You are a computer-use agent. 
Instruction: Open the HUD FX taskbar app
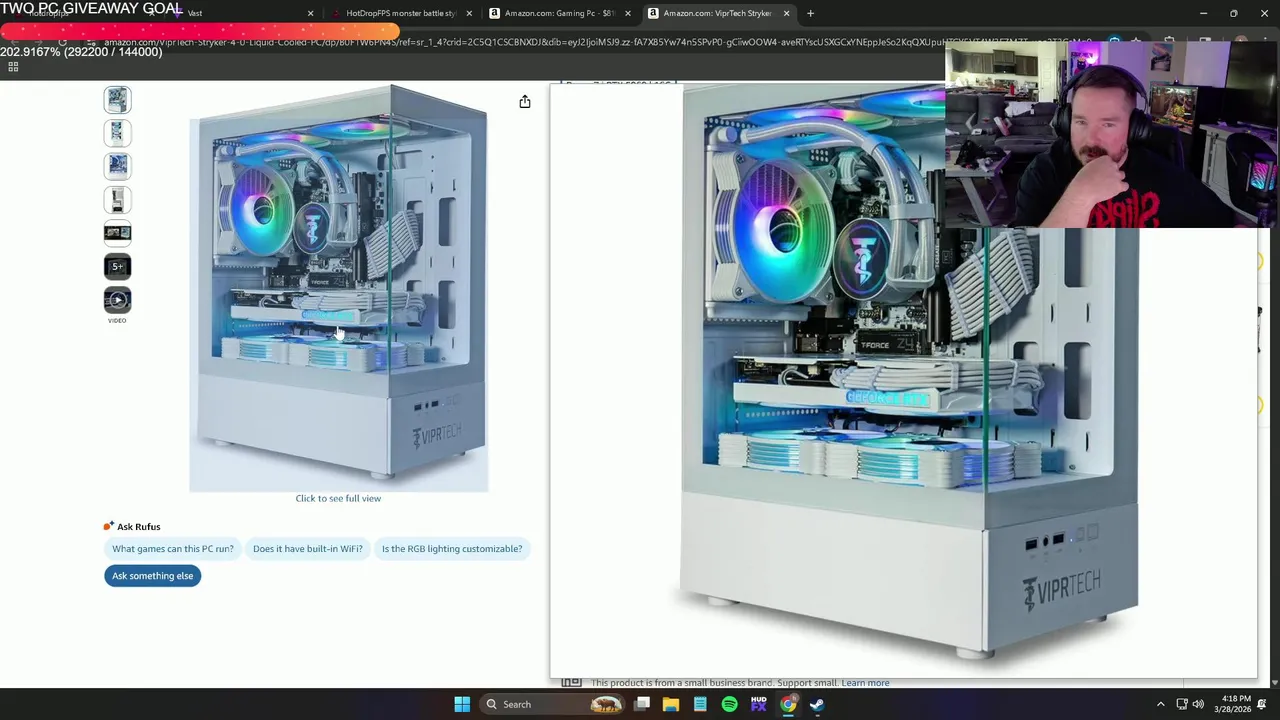[758, 704]
